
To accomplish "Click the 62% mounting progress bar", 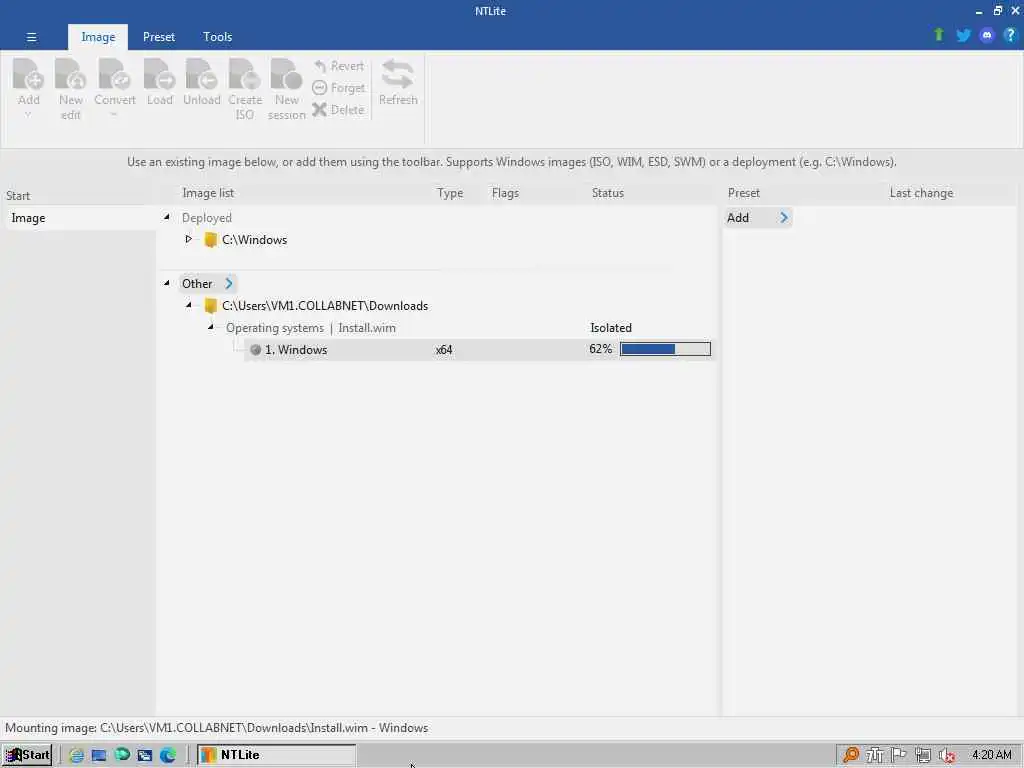I will (665, 349).
